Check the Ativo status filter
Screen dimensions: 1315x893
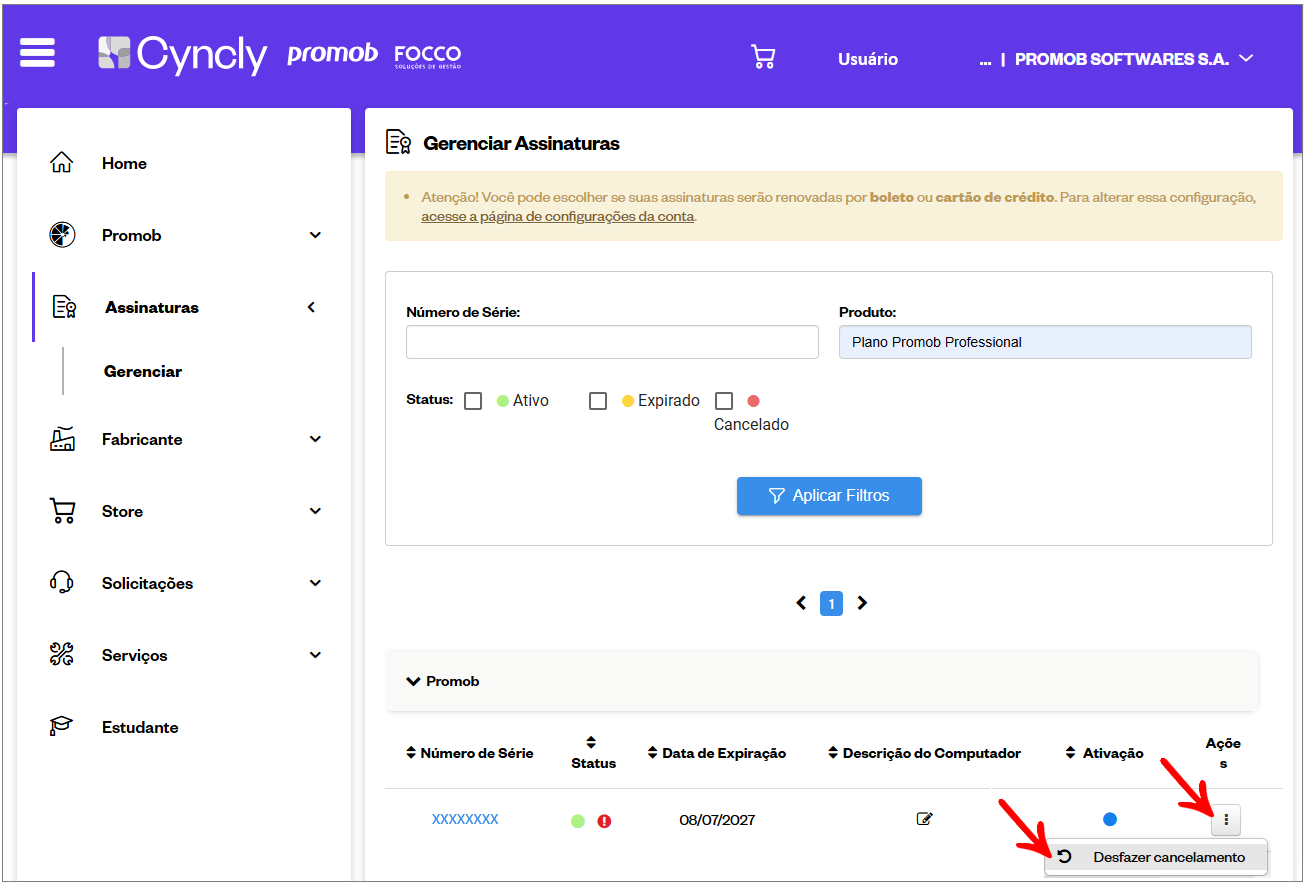(x=473, y=401)
